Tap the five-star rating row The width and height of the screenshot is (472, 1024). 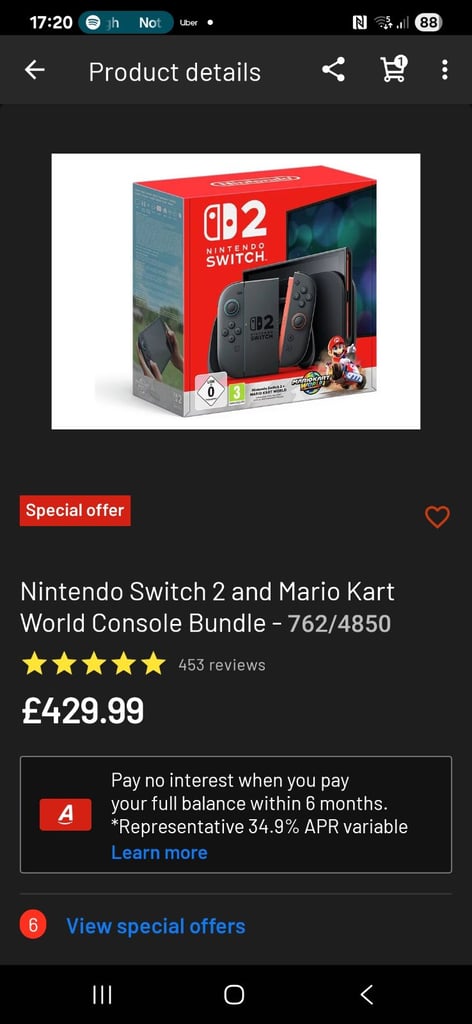[94, 664]
